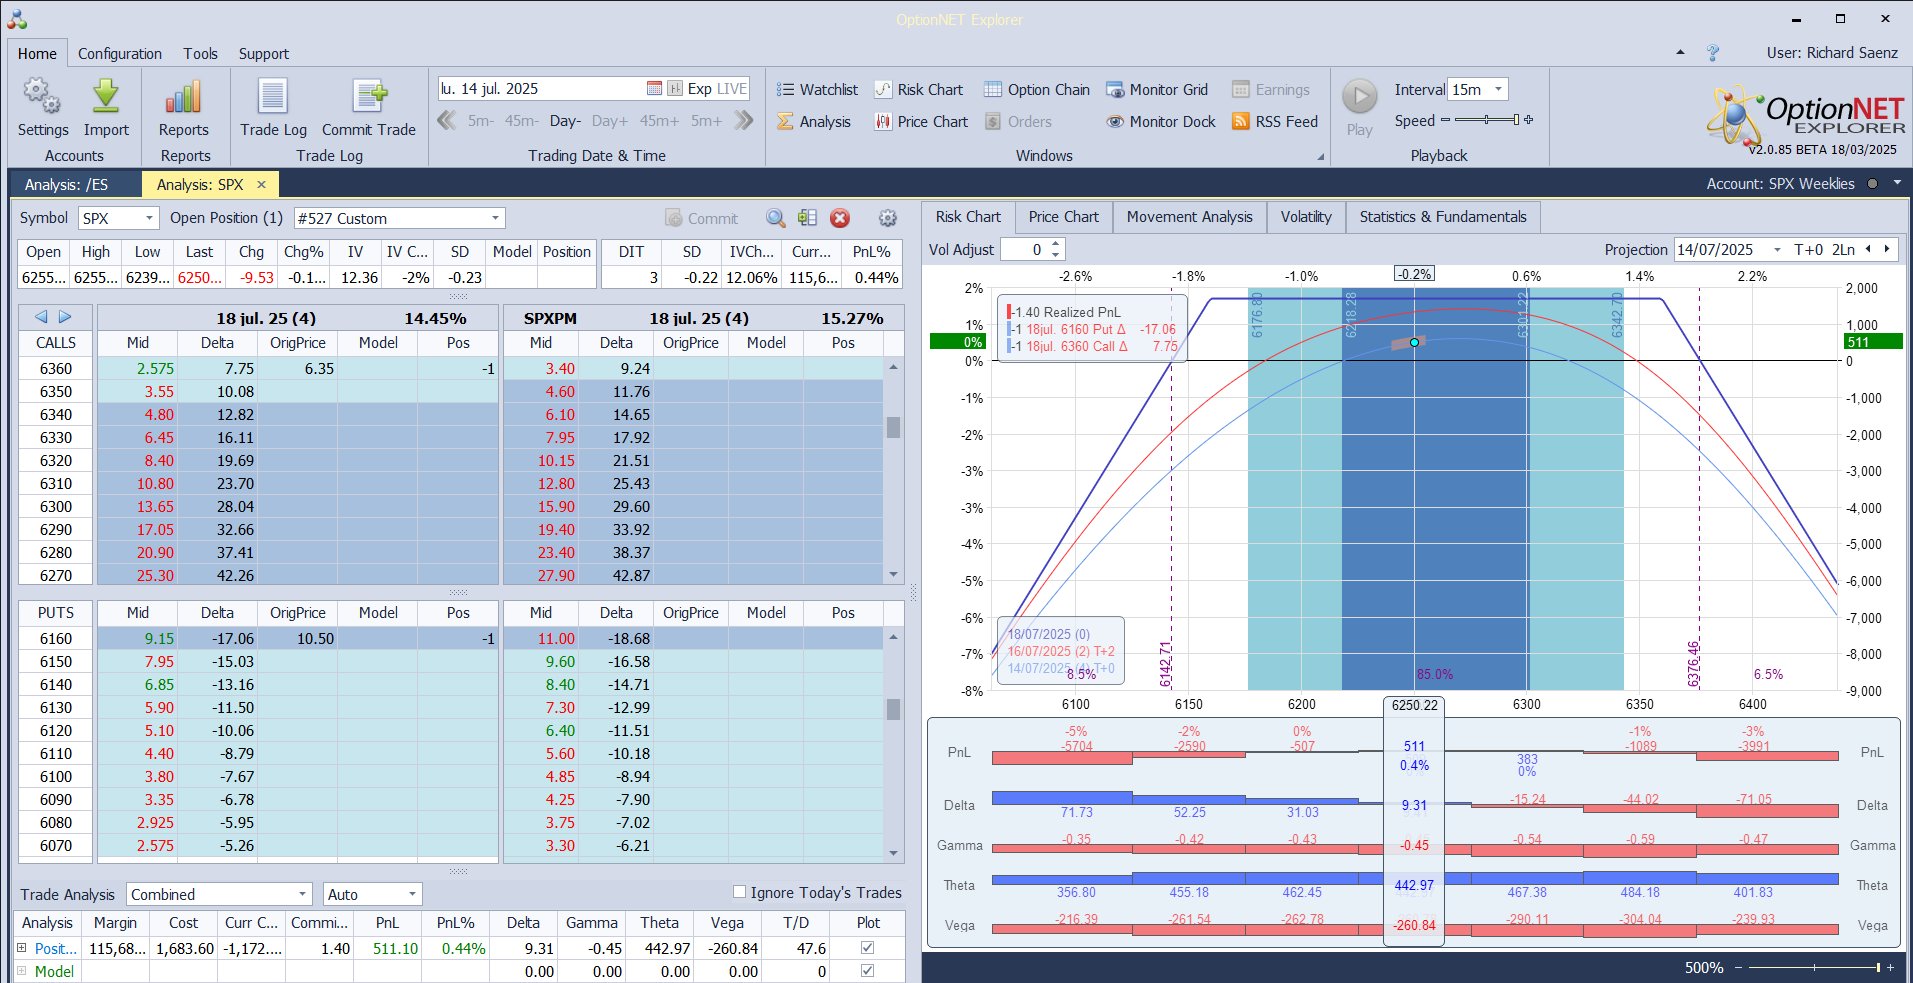The image size is (1913, 983).
Task: Switch to the Volatility tab
Action: coord(1306,217)
